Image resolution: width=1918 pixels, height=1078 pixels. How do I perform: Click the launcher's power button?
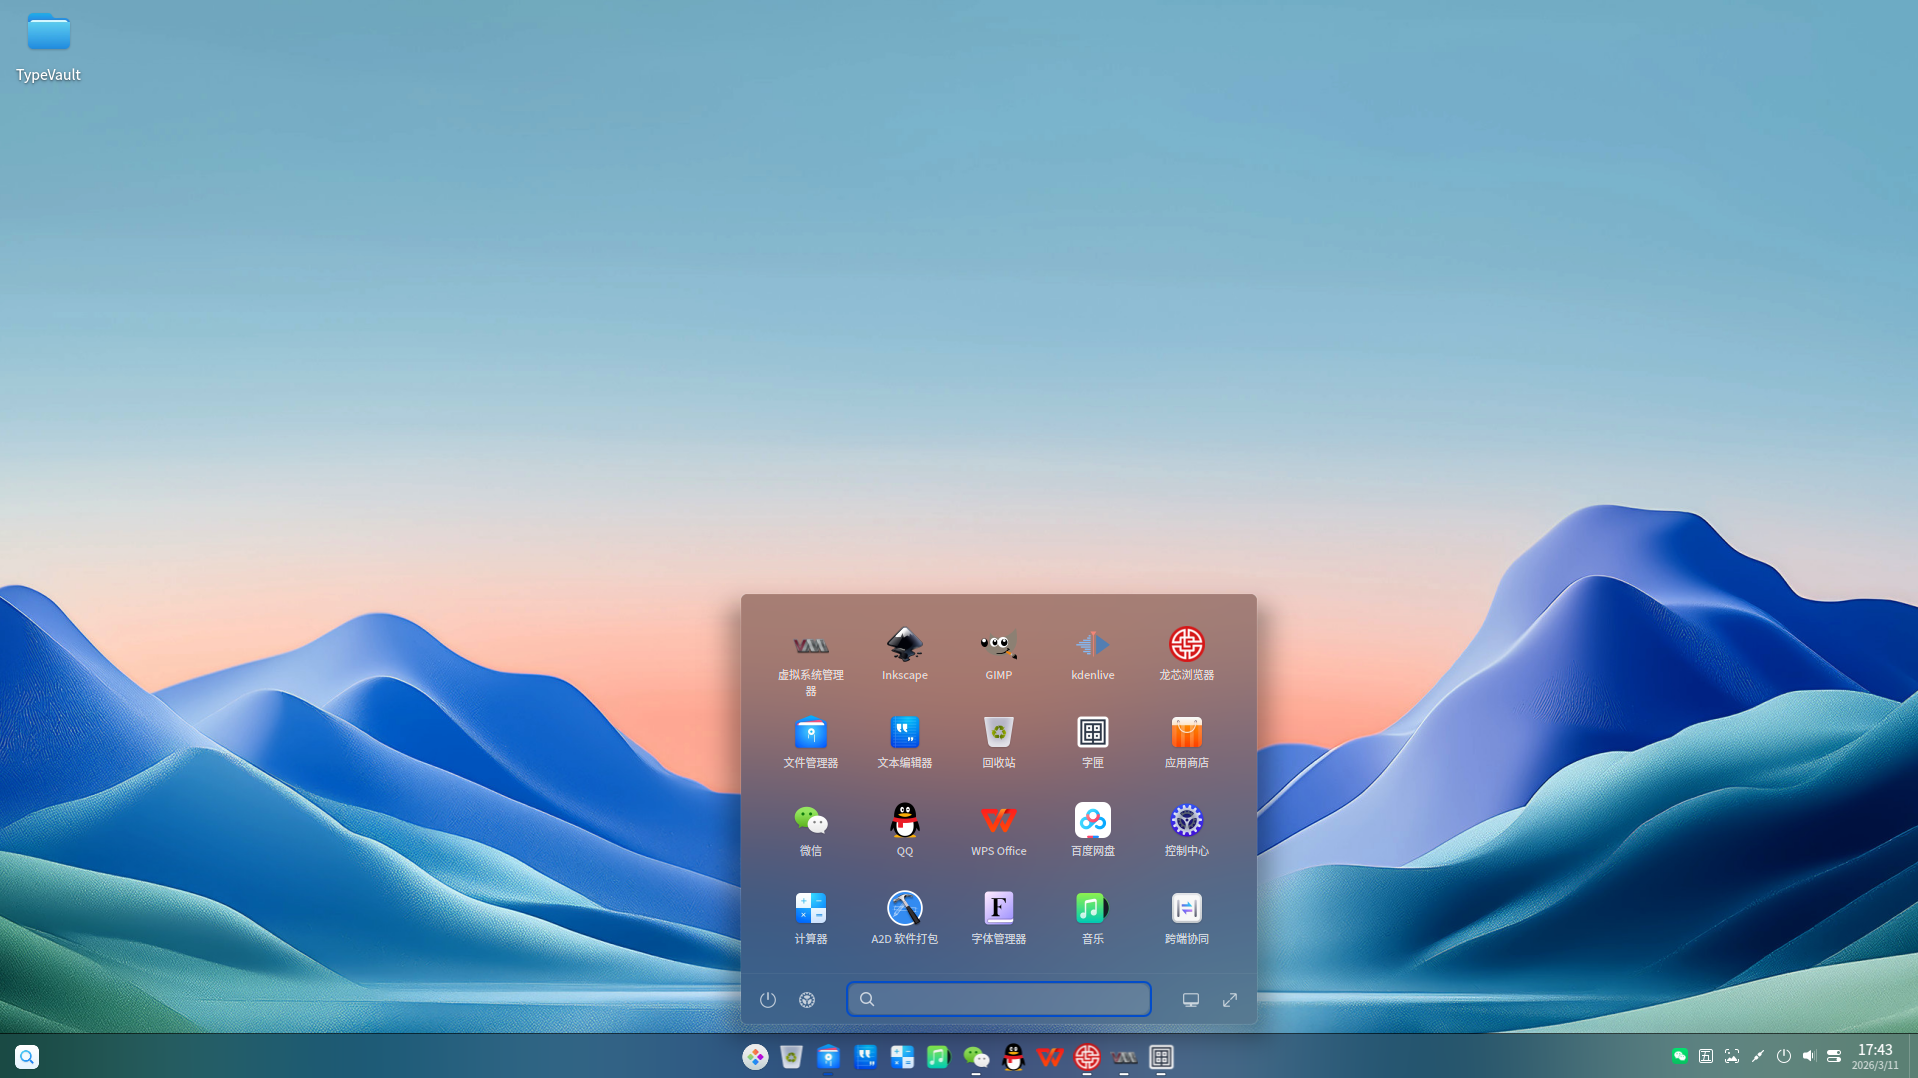767,999
